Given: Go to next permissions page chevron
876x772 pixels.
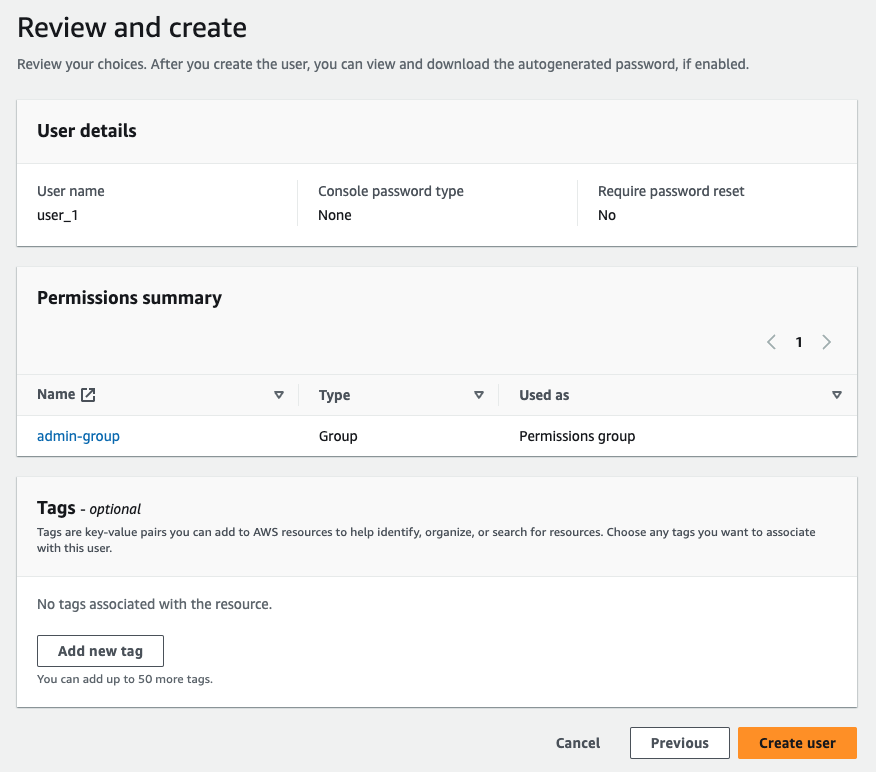Looking at the screenshot, I should (x=826, y=342).
